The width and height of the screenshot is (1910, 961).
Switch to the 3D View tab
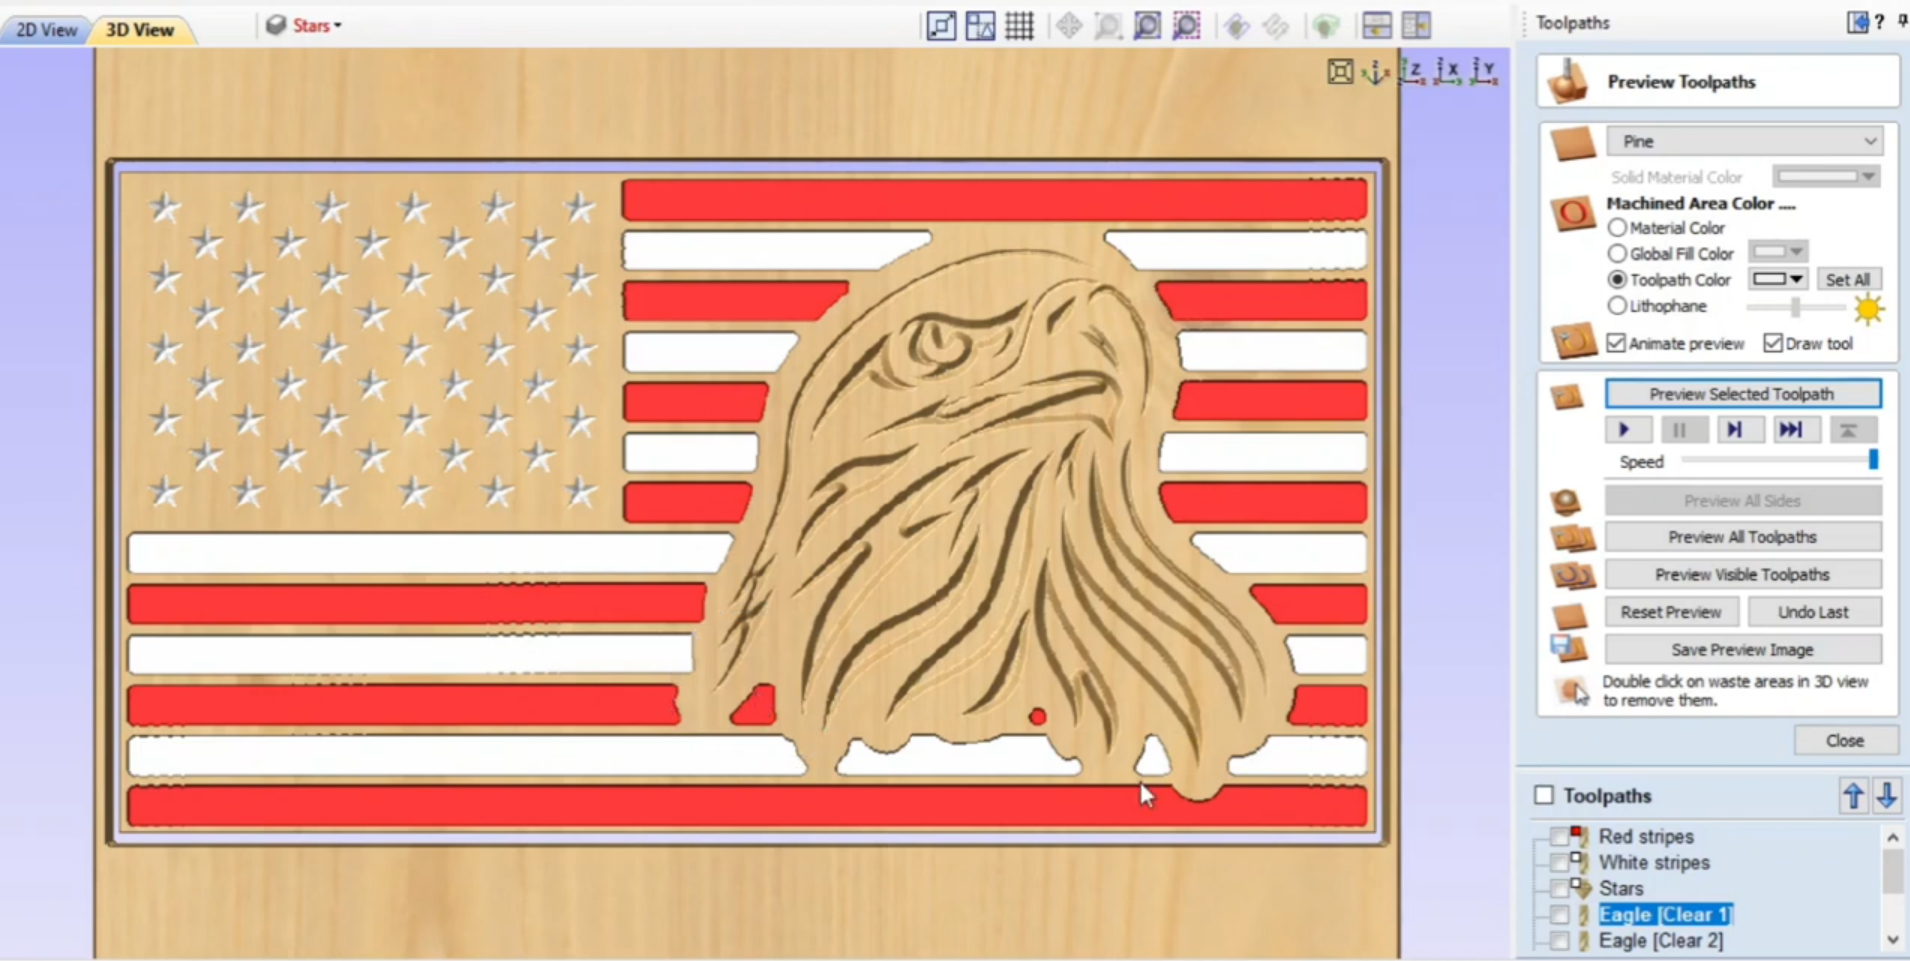click(140, 30)
